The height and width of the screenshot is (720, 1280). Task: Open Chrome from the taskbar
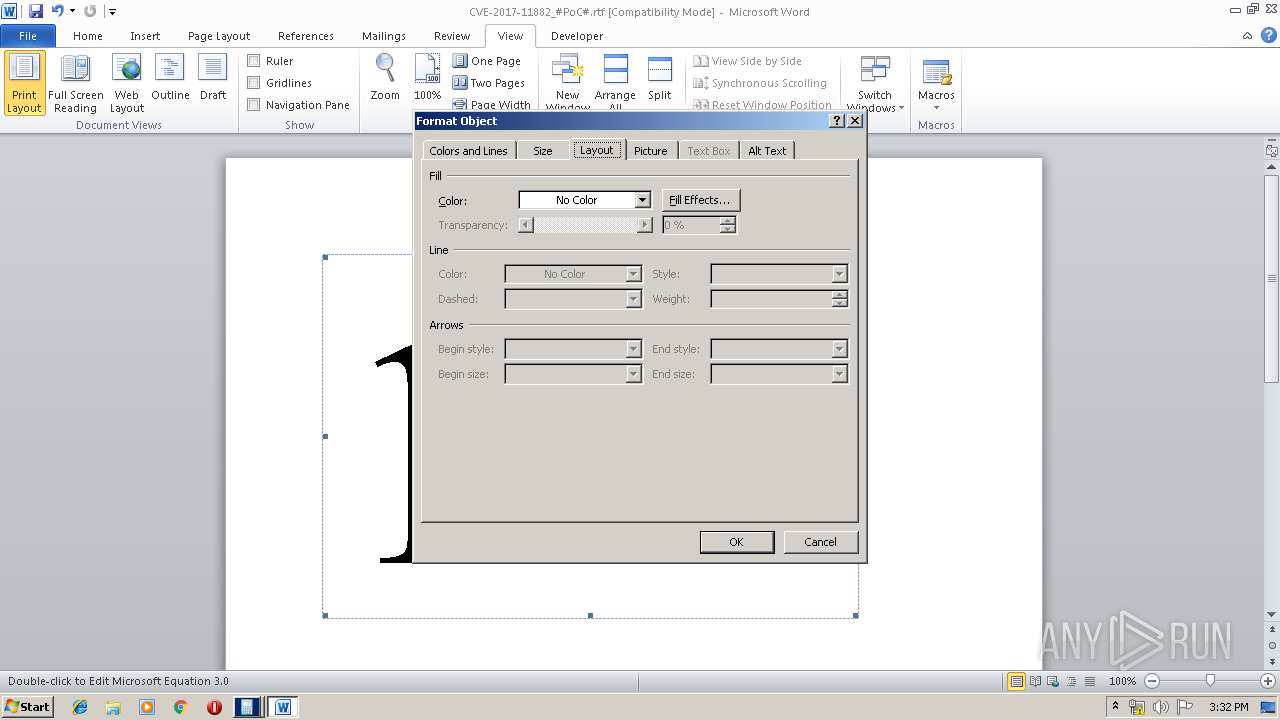click(181, 707)
